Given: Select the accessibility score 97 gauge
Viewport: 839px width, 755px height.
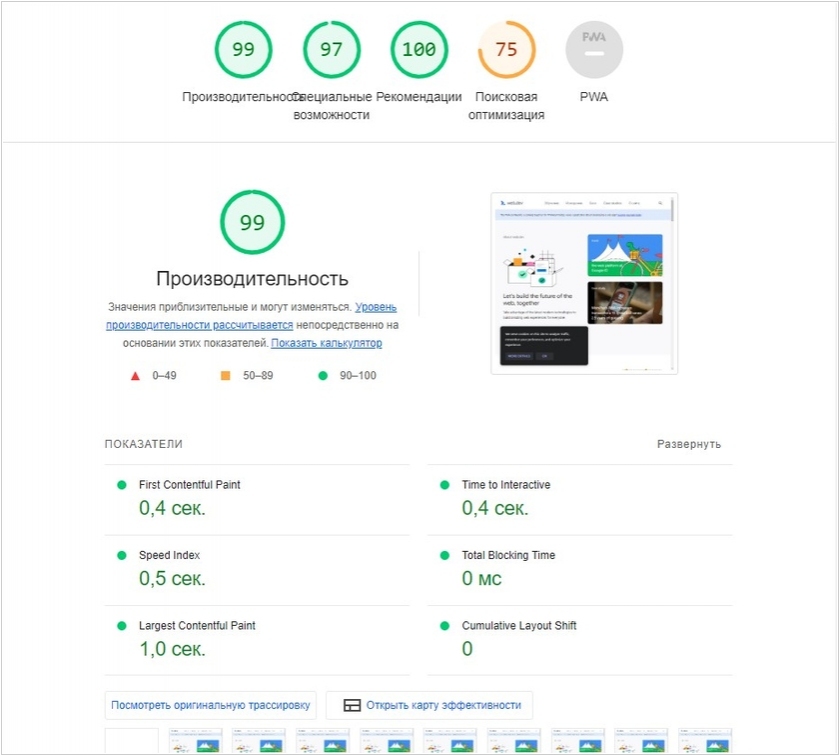Looking at the screenshot, I should pyautogui.click(x=331, y=49).
